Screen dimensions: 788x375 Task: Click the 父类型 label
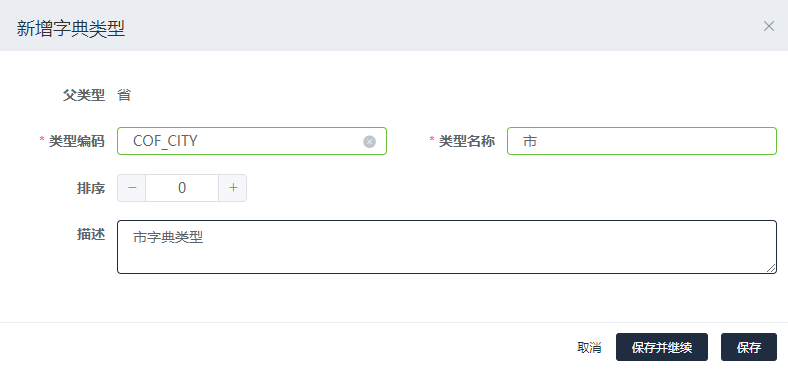tap(83, 95)
